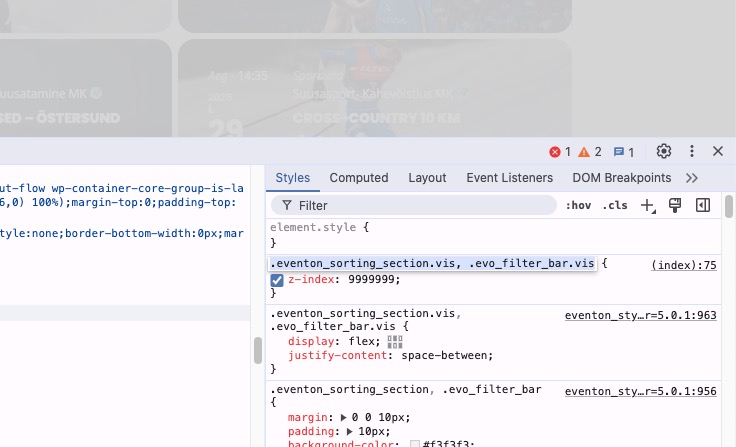This screenshot has width=736, height=447.
Task: Switch to the Computed tab
Action: coord(358,178)
